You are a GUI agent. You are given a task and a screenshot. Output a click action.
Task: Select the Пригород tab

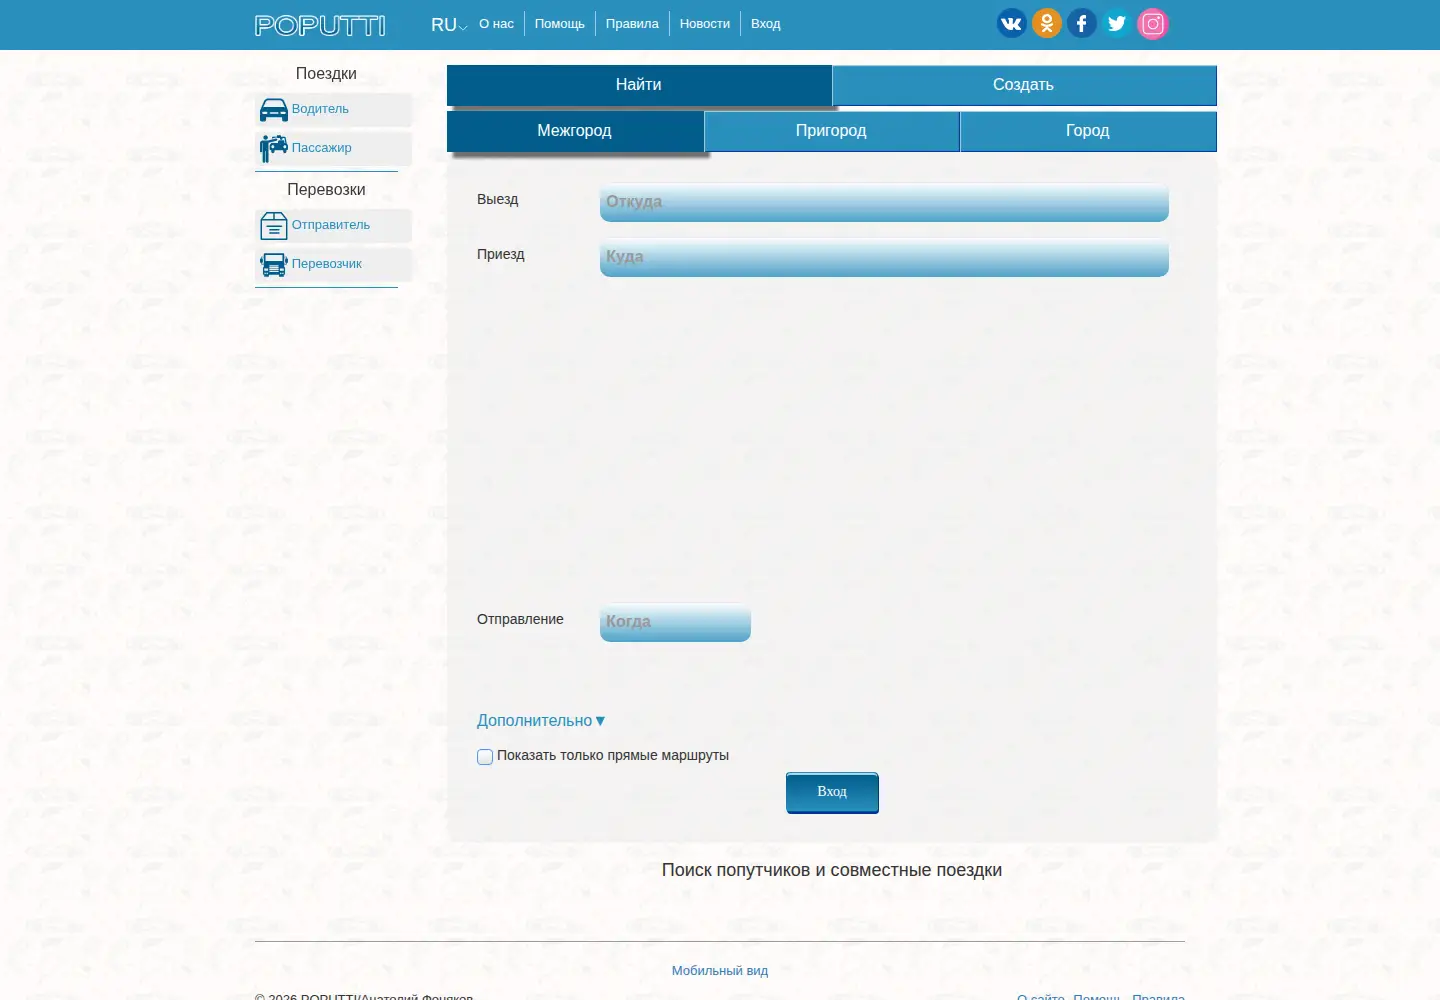[x=832, y=131]
